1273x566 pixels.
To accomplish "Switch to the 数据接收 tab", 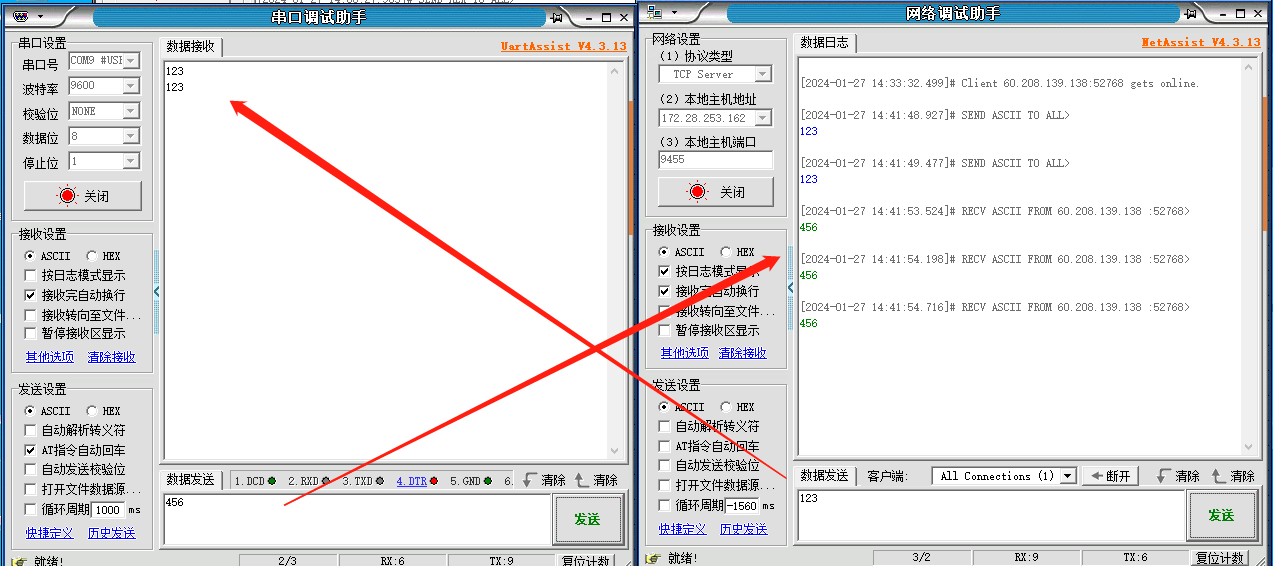I will point(190,46).
